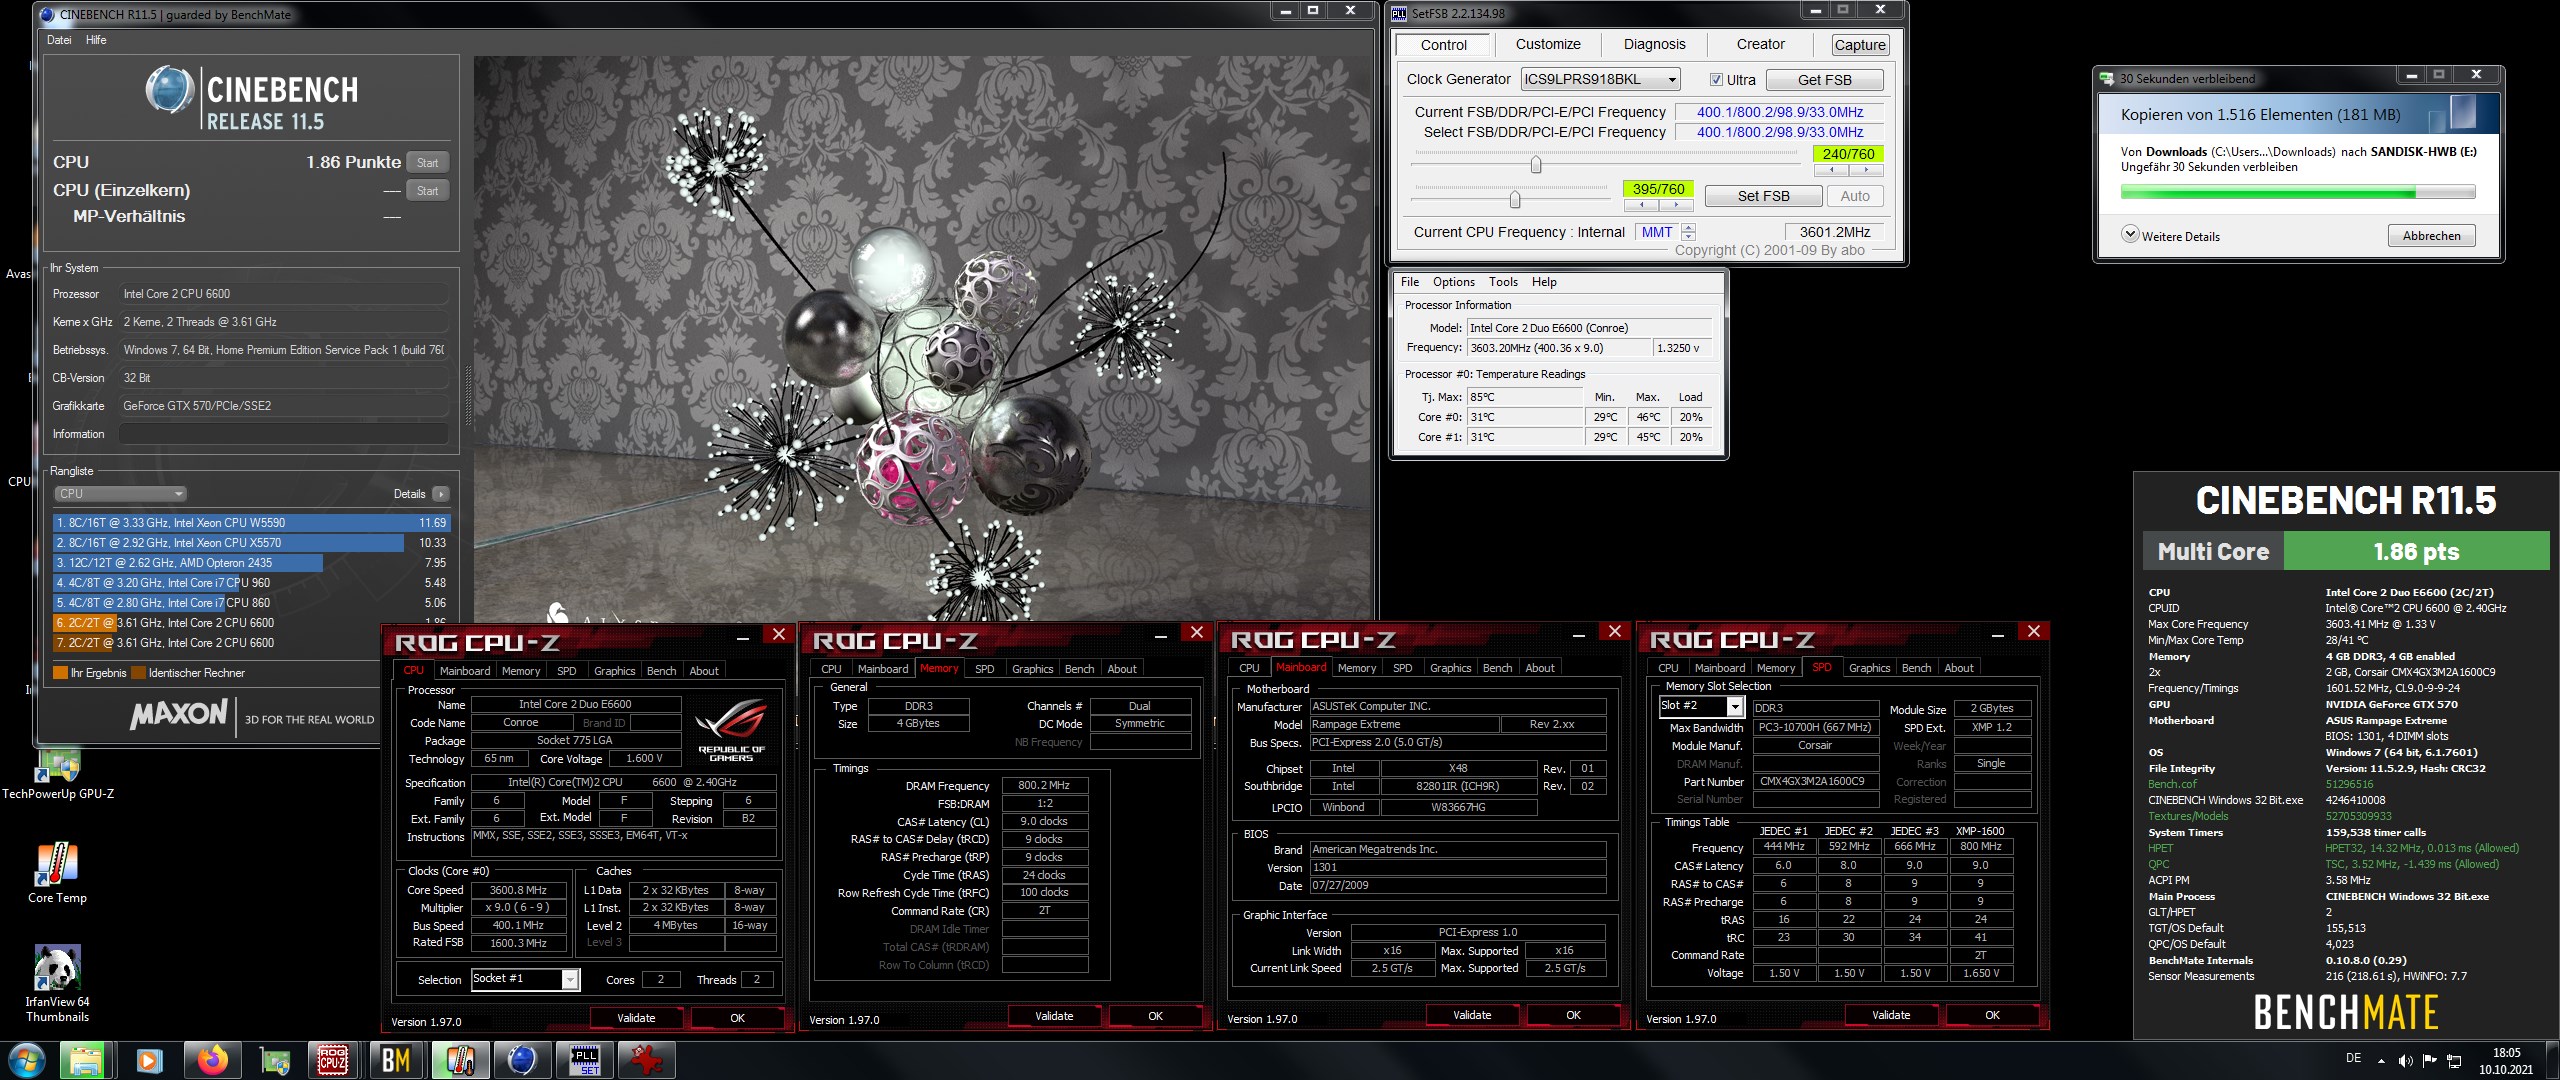Switch to SetFSB Customize tab

tap(1548, 44)
